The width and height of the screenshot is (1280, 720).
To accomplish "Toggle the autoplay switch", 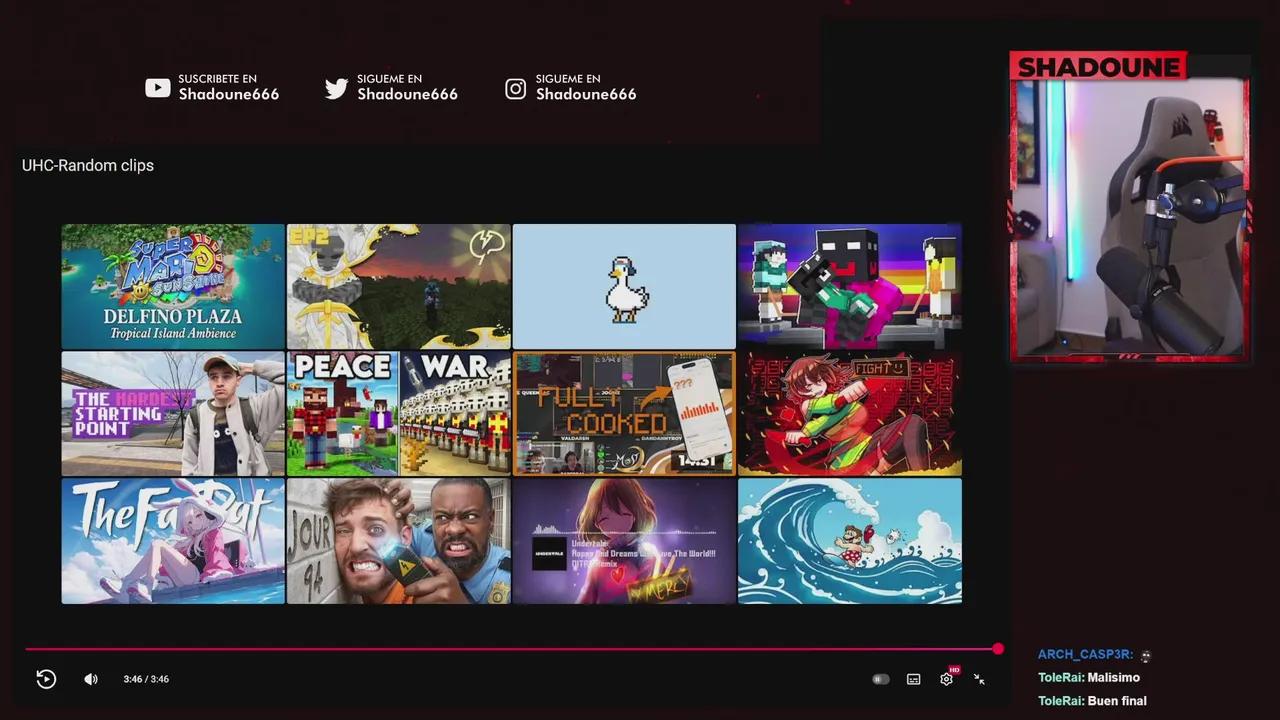I will coord(880,679).
